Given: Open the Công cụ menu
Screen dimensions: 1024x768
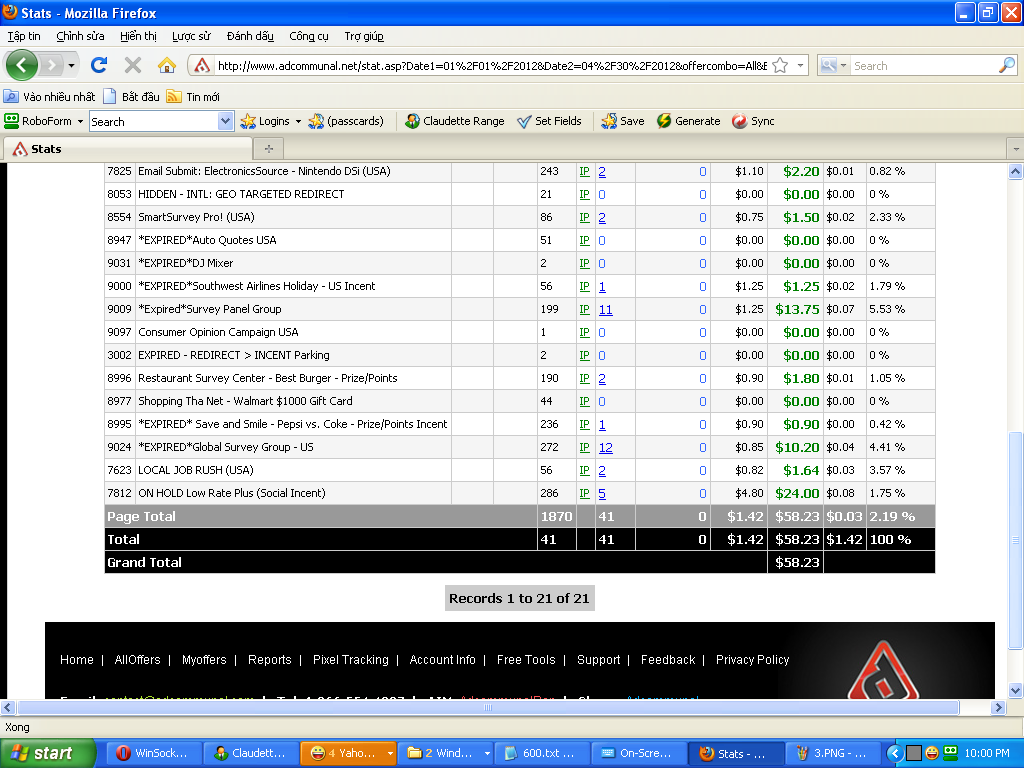Looking at the screenshot, I should point(309,37).
